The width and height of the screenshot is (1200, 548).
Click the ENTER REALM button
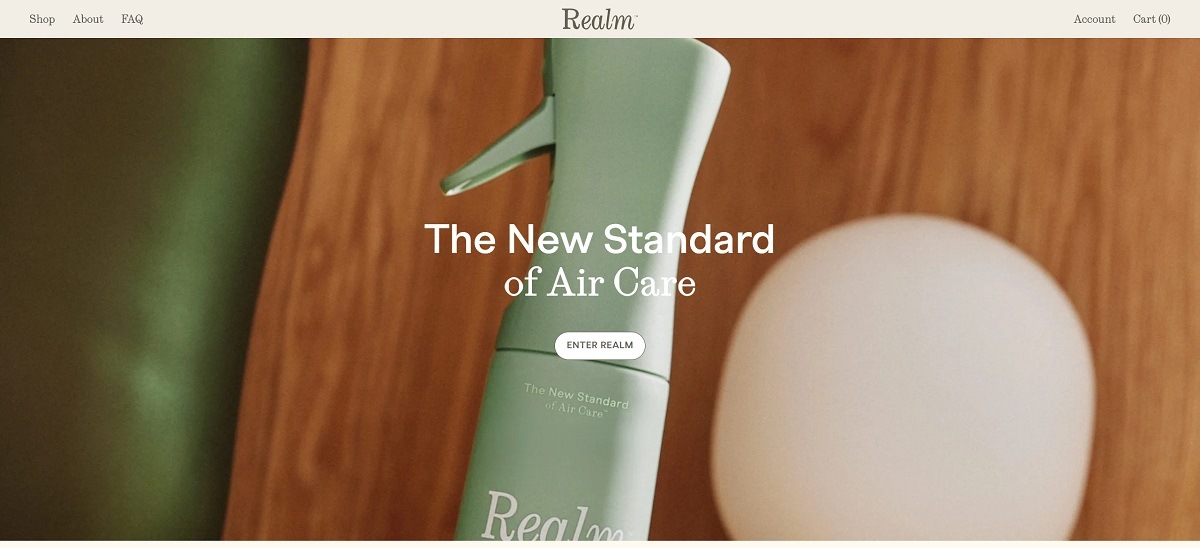coord(600,346)
